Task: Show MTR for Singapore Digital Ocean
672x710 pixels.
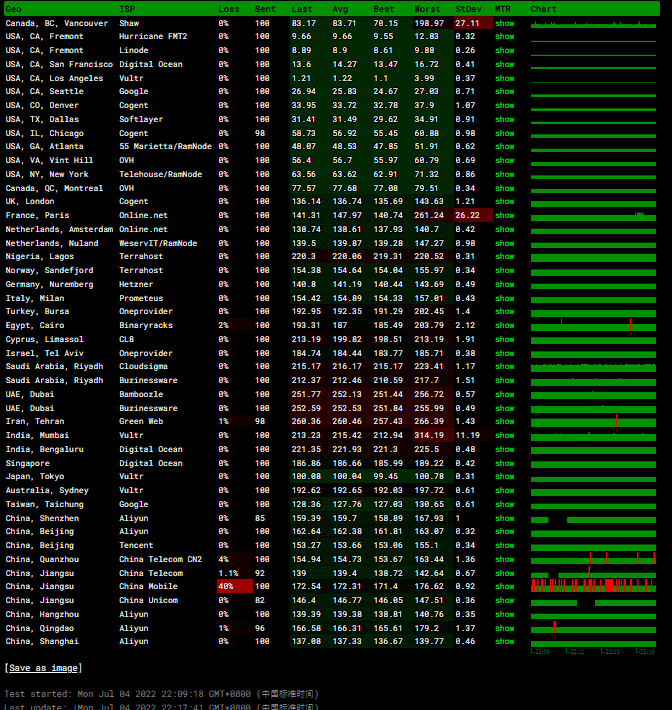Action: tap(504, 464)
